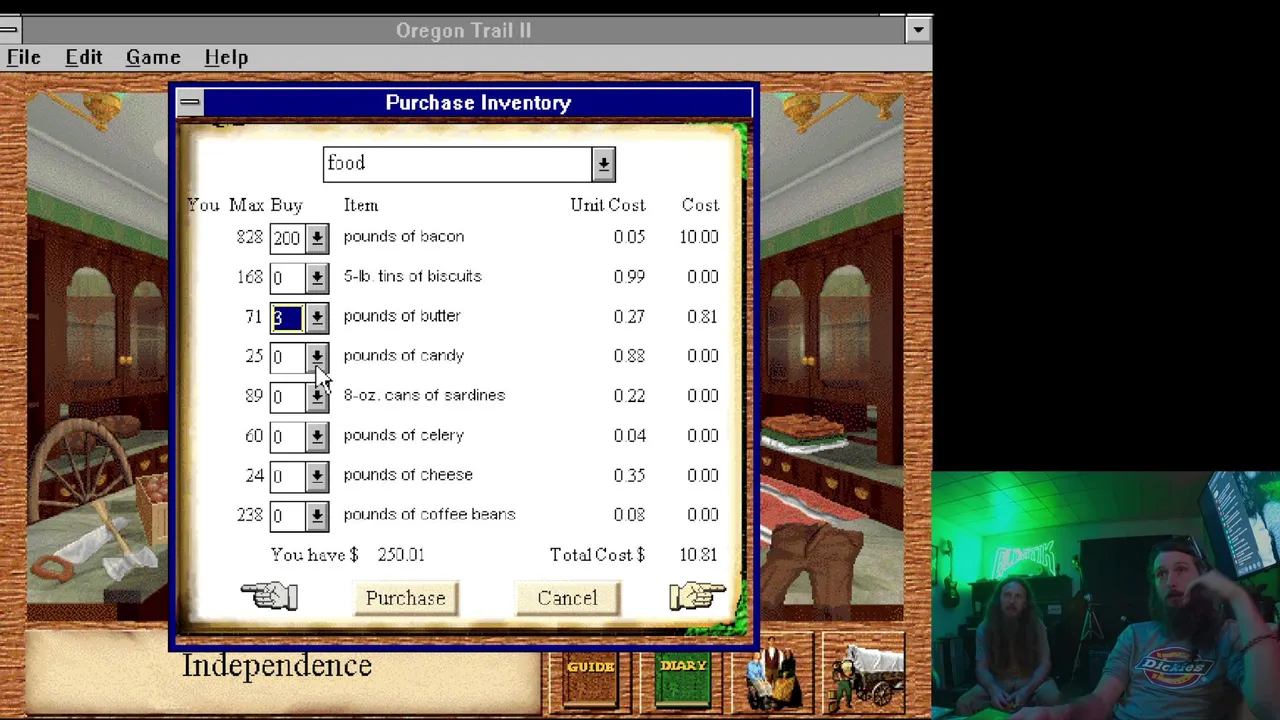Open the butter quantity dropdown arrow
Image resolution: width=1280 pixels, height=720 pixels.
[317, 318]
